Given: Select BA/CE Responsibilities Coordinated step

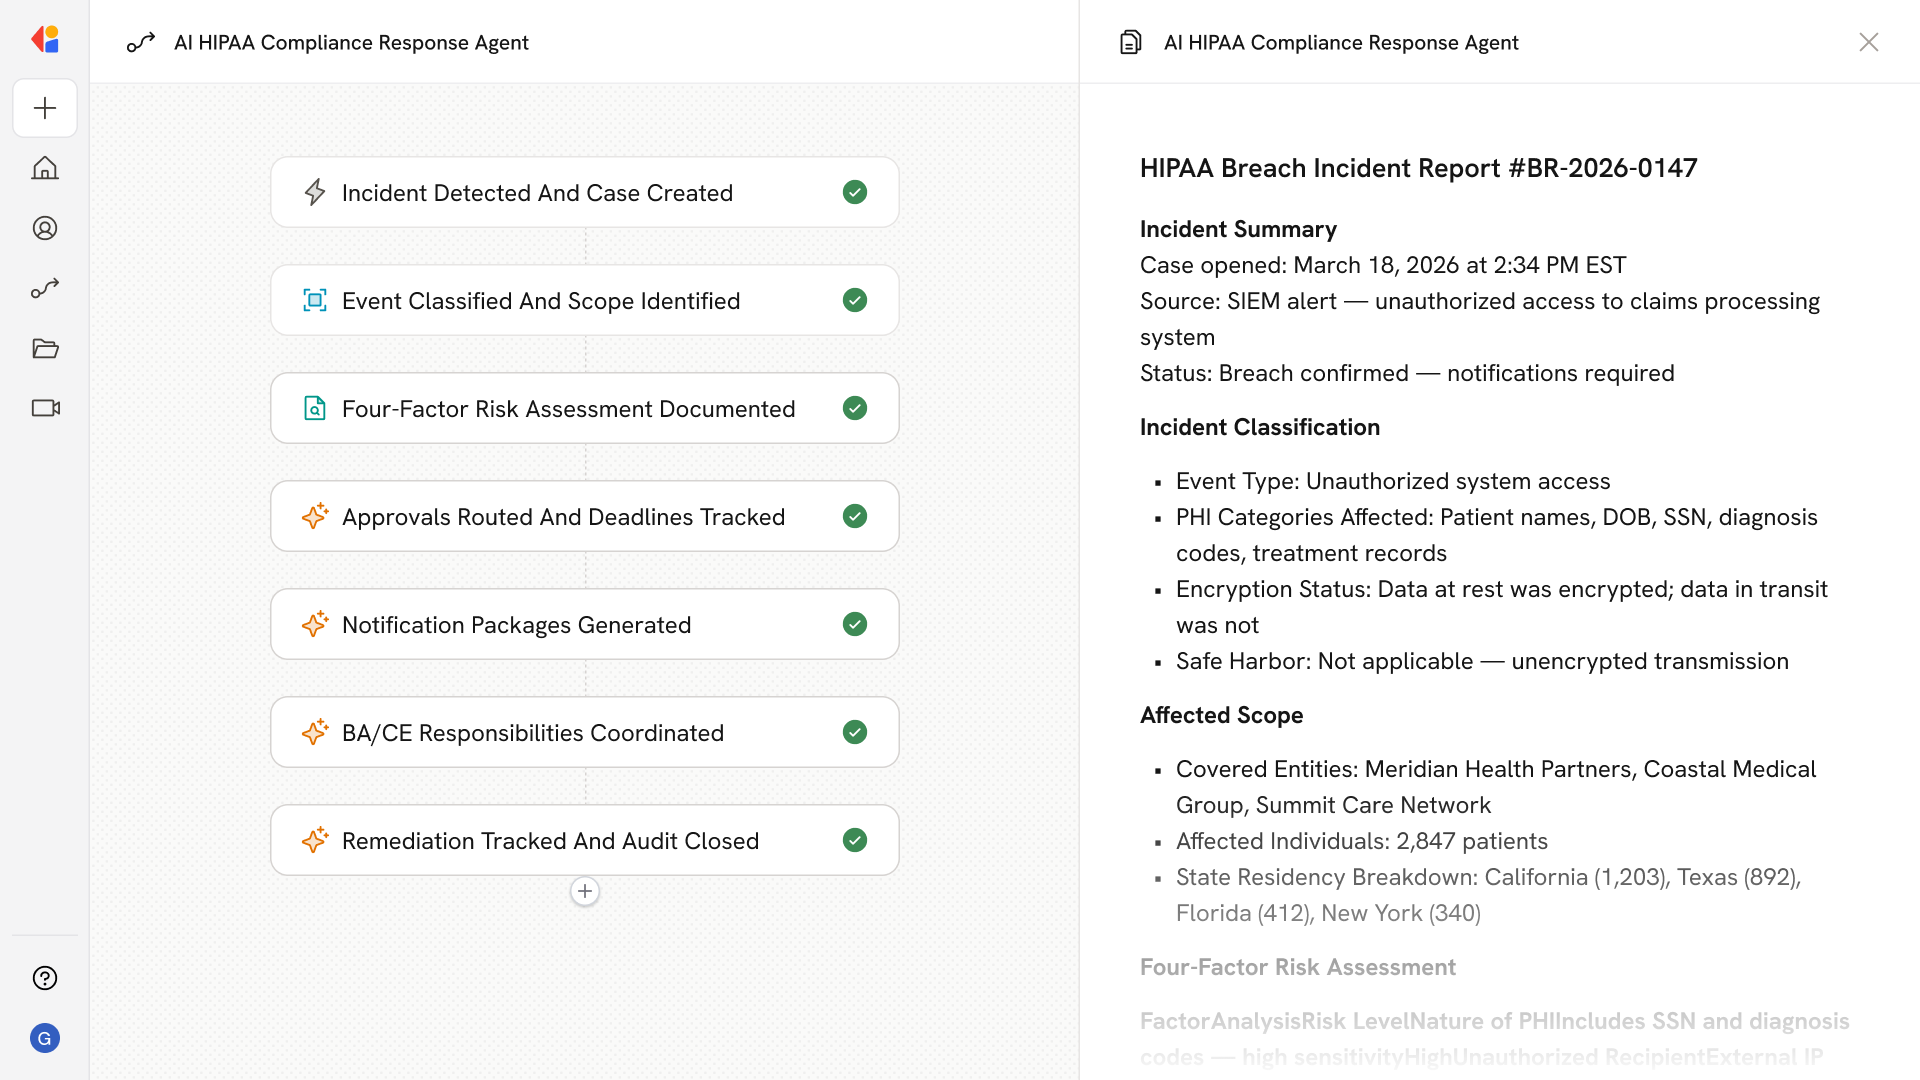Looking at the screenshot, I should coord(532,732).
